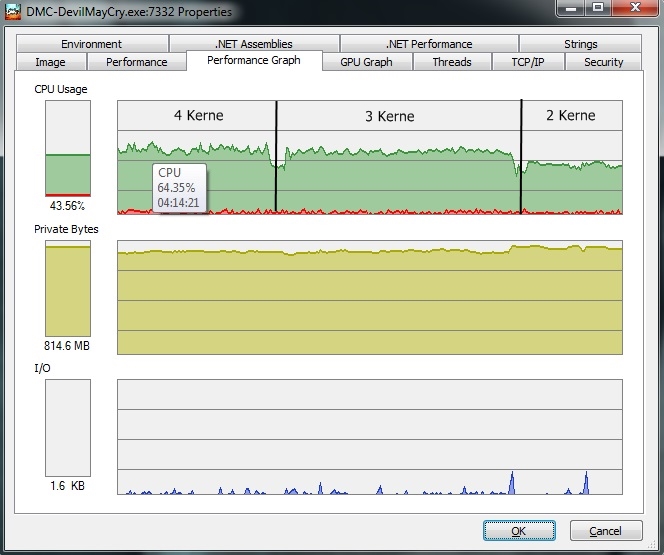
Task: Click the 814.6 MB value
Action: pyautogui.click(x=67, y=346)
